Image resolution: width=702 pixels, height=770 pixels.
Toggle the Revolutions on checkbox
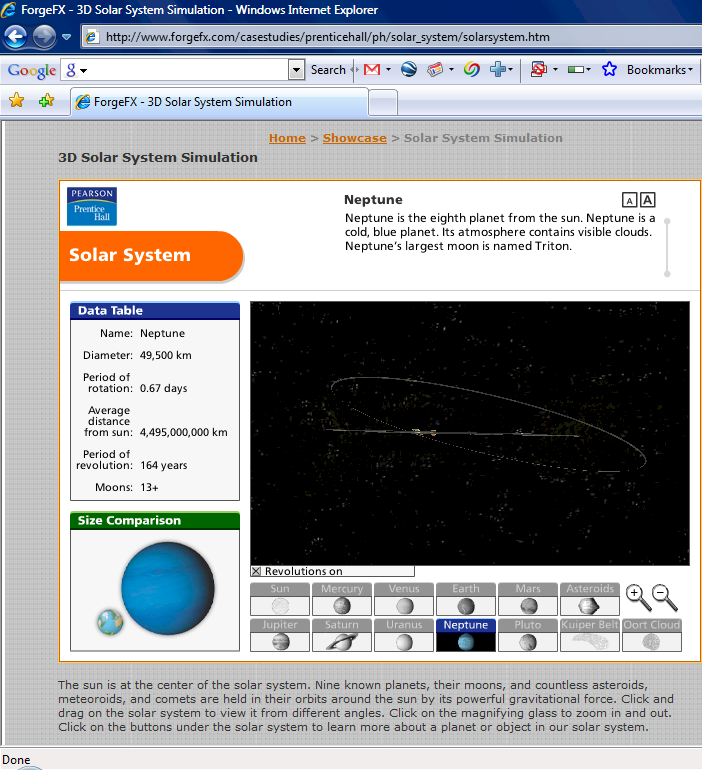[x=256, y=571]
